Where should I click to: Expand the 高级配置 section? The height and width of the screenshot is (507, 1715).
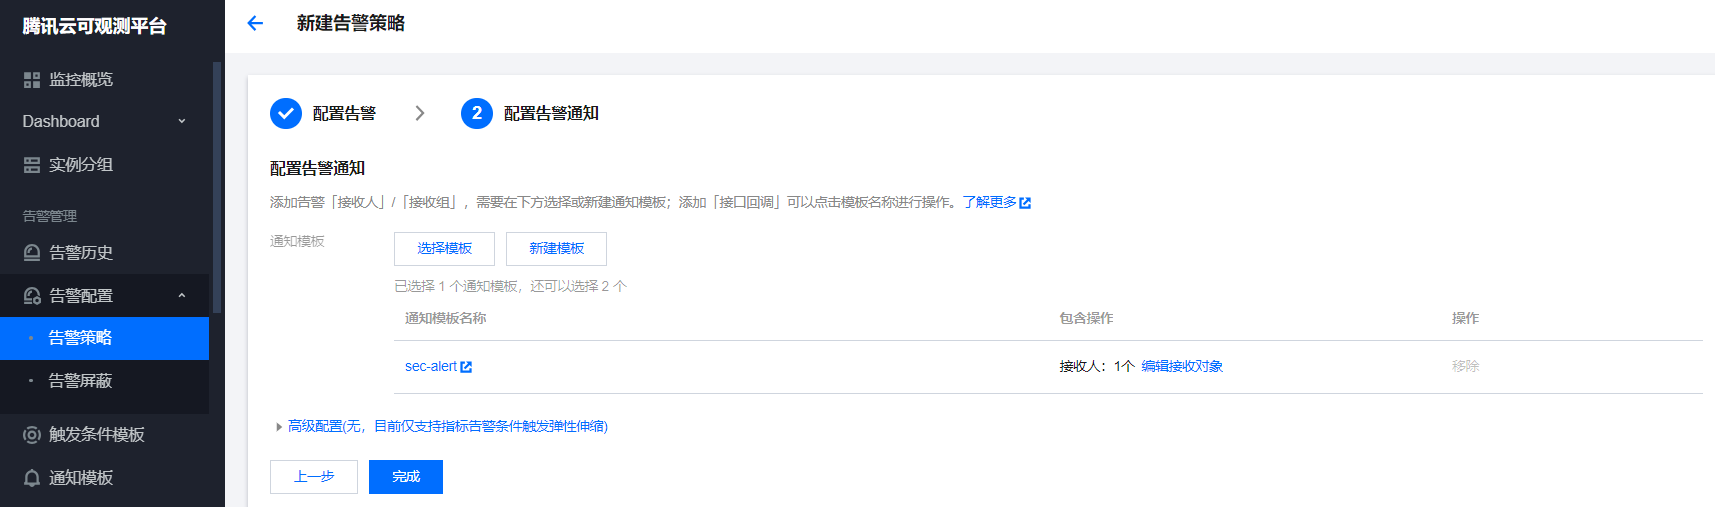(x=279, y=427)
